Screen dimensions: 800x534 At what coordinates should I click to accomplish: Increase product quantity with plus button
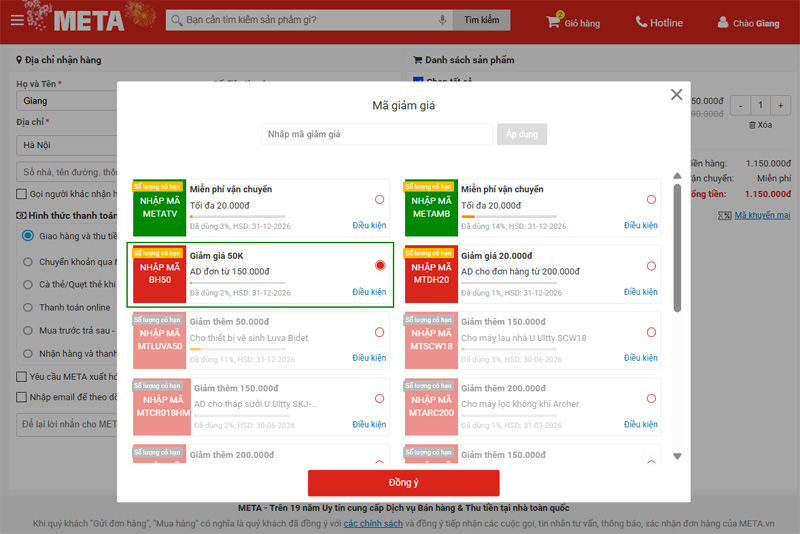[783, 105]
